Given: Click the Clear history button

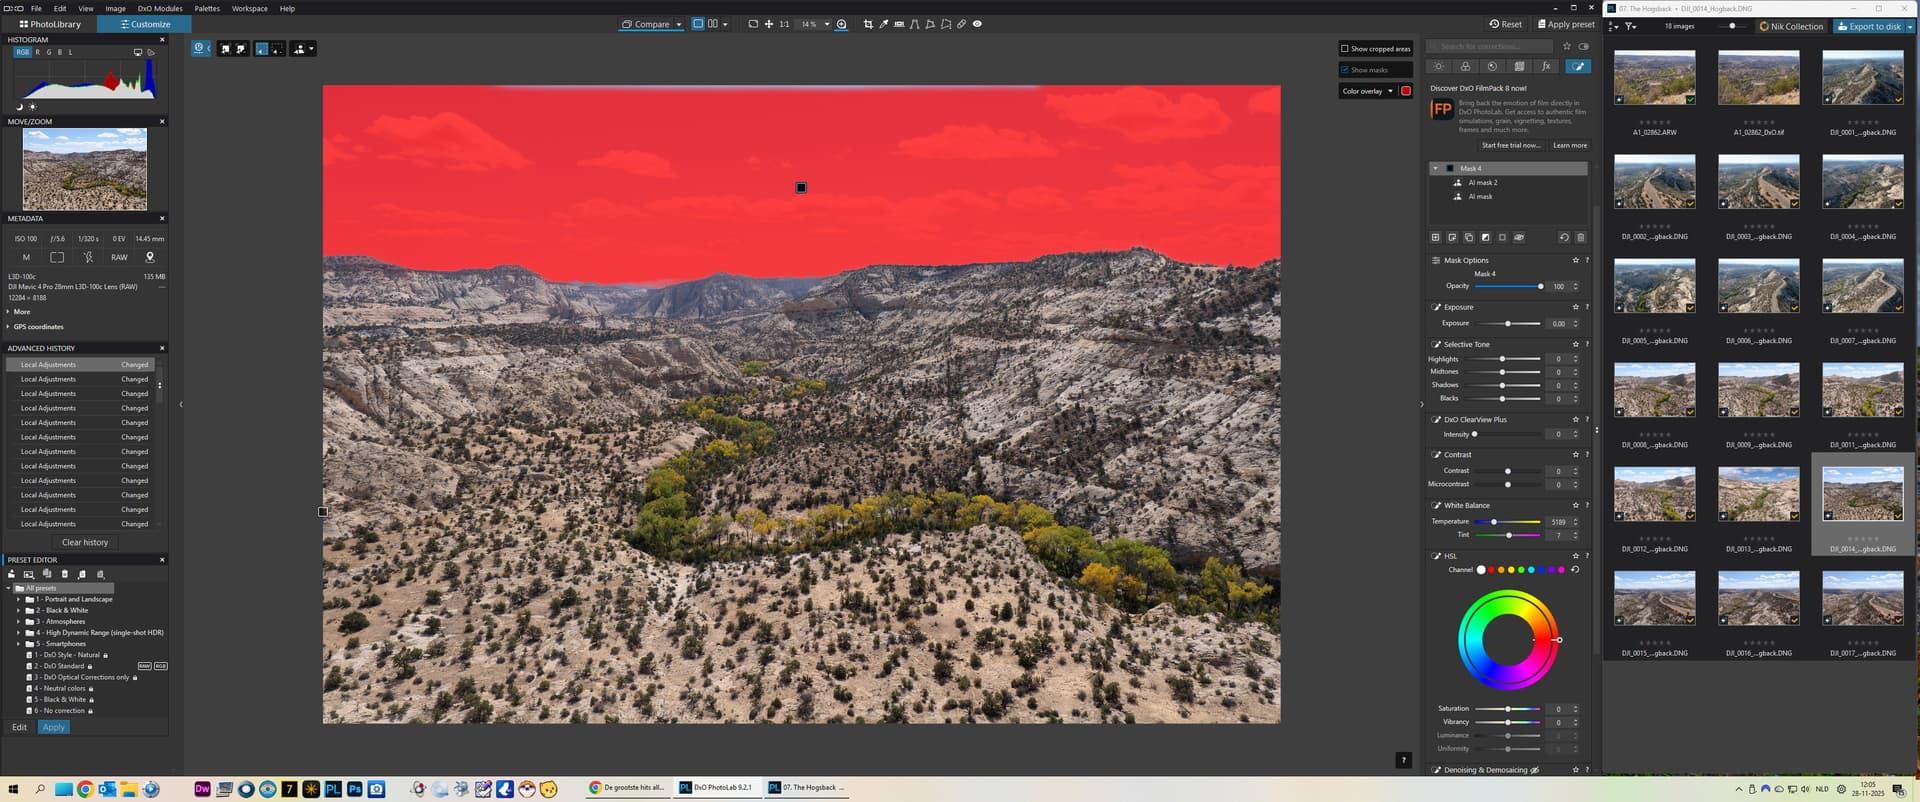Looking at the screenshot, I should (x=85, y=543).
